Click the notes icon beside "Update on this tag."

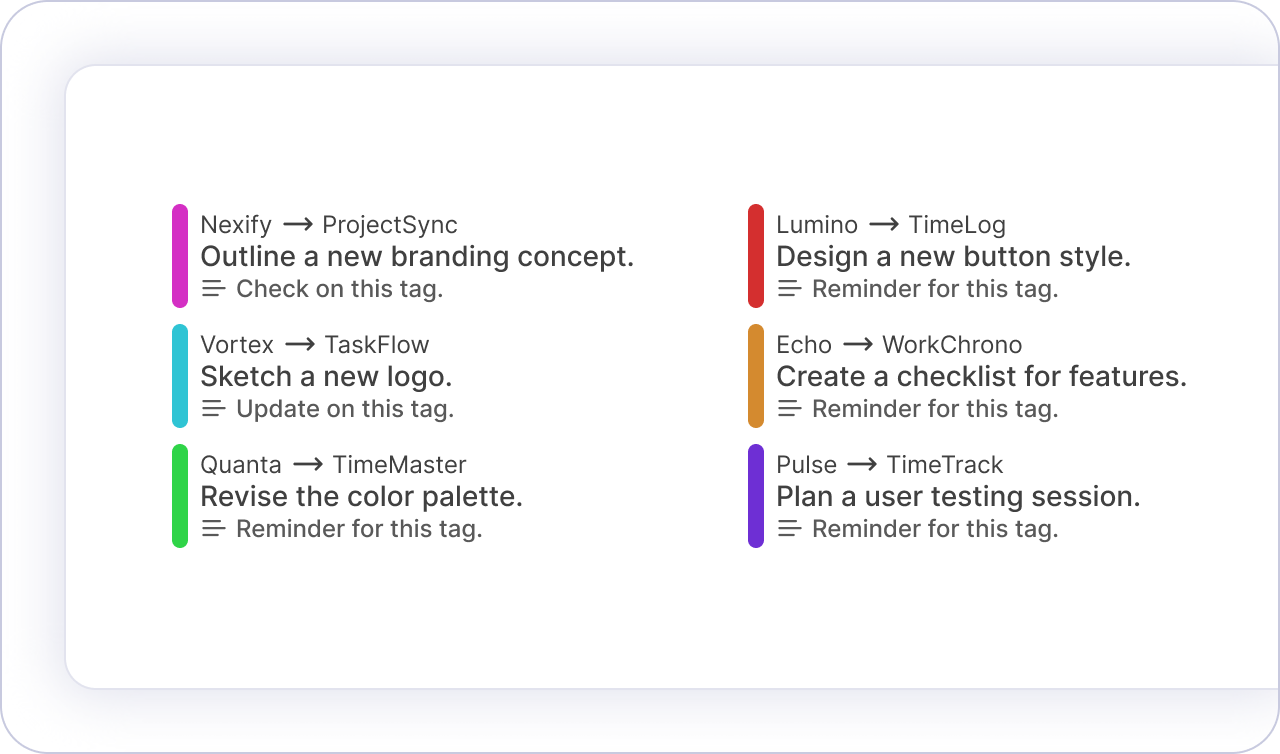tap(213, 409)
